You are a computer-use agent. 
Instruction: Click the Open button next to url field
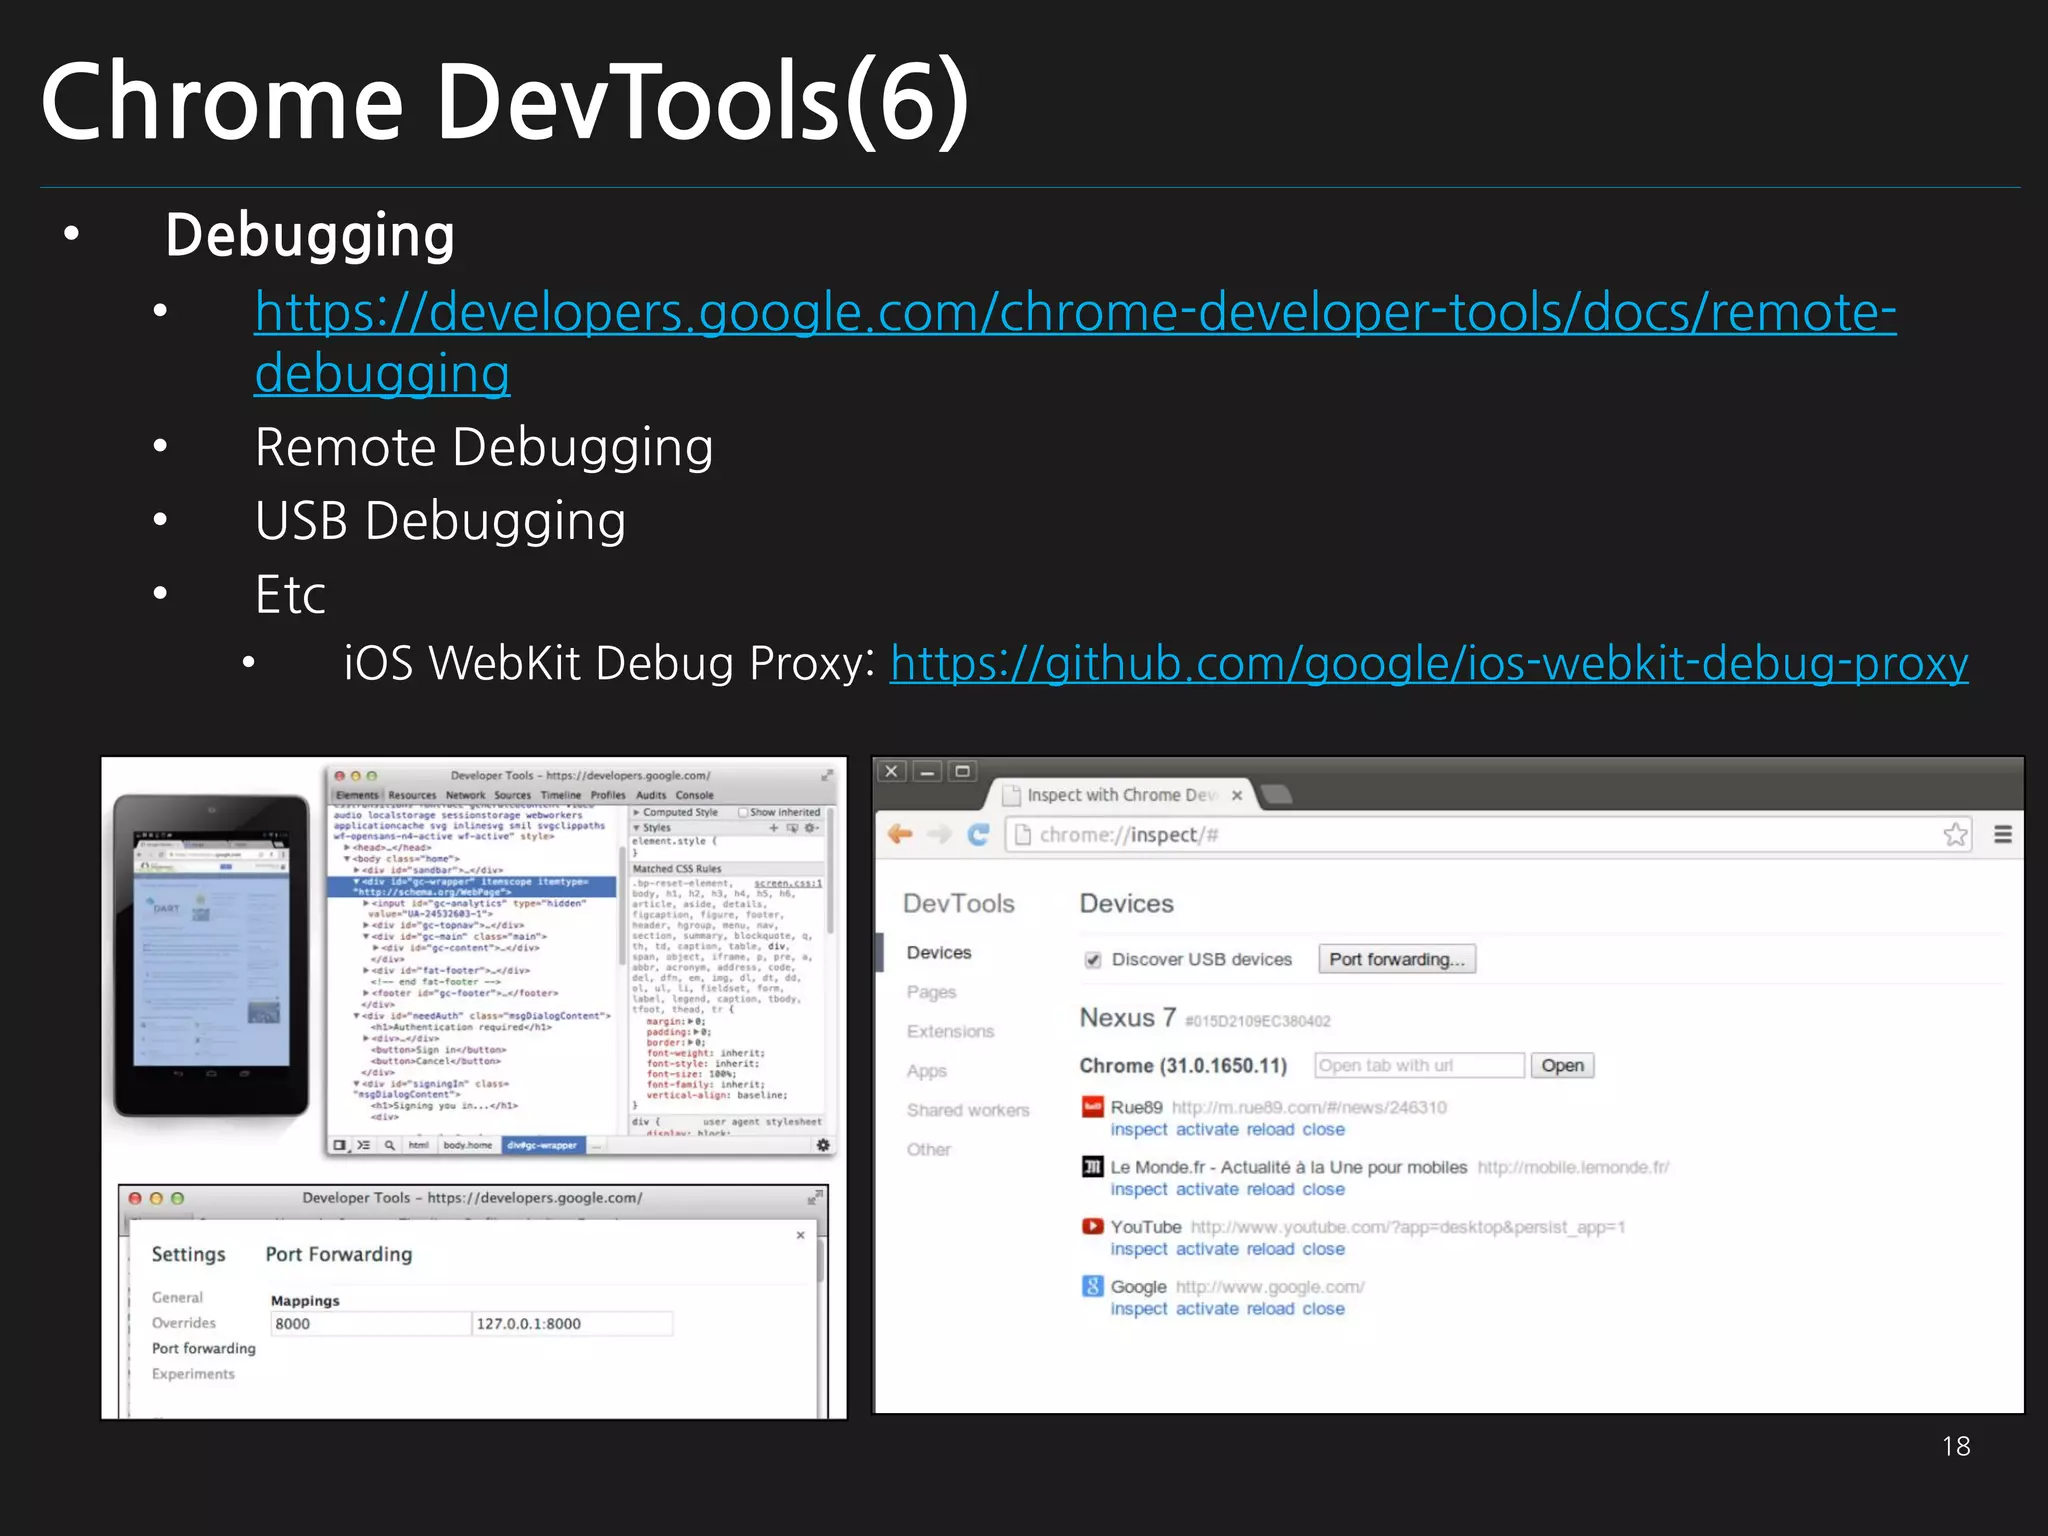pos(1562,1065)
